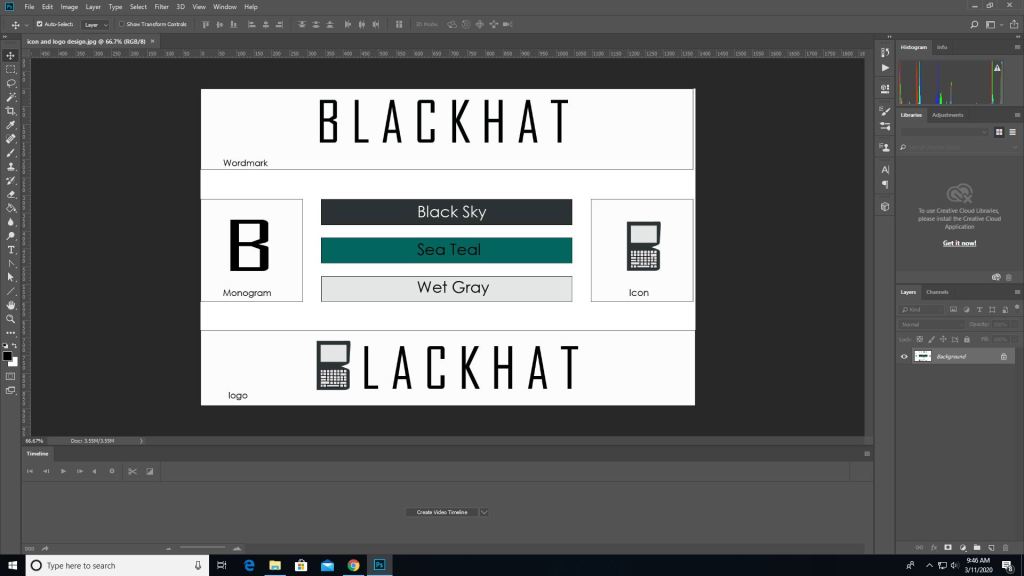Expand the Create Video Timeline dropdown arrow

pyautogui.click(x=484, y=512)
